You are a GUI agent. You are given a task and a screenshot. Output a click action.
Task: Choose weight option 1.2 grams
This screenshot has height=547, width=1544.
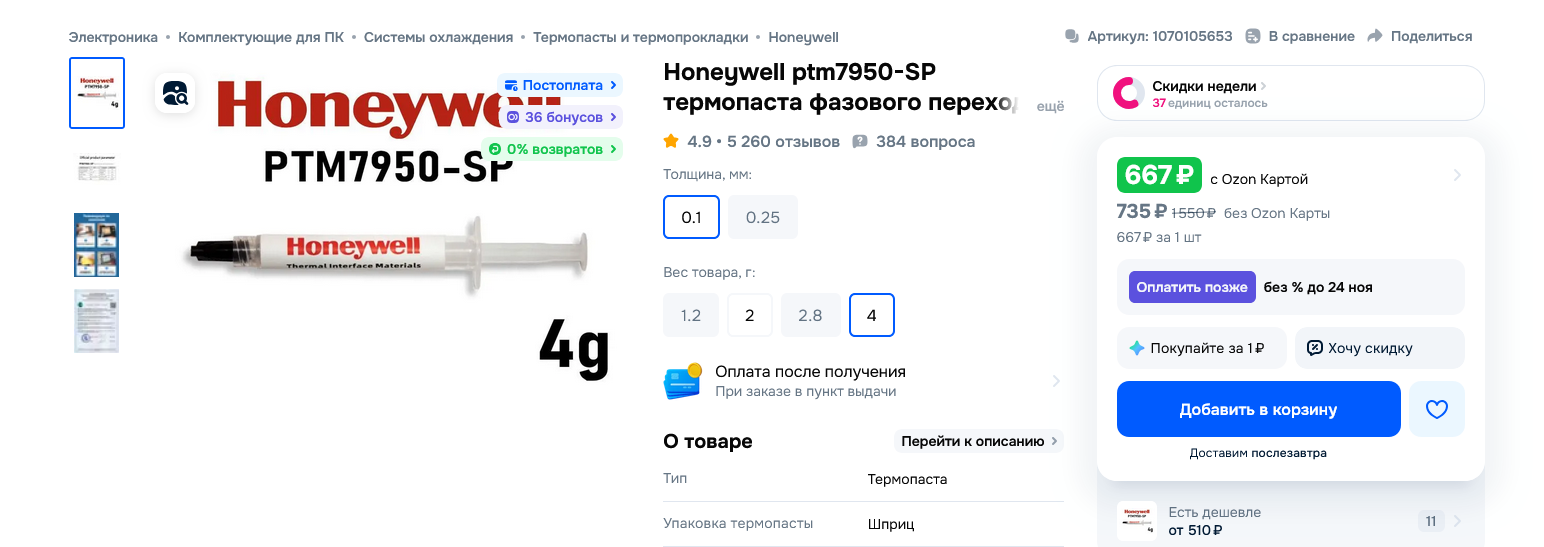click(691, 315)
